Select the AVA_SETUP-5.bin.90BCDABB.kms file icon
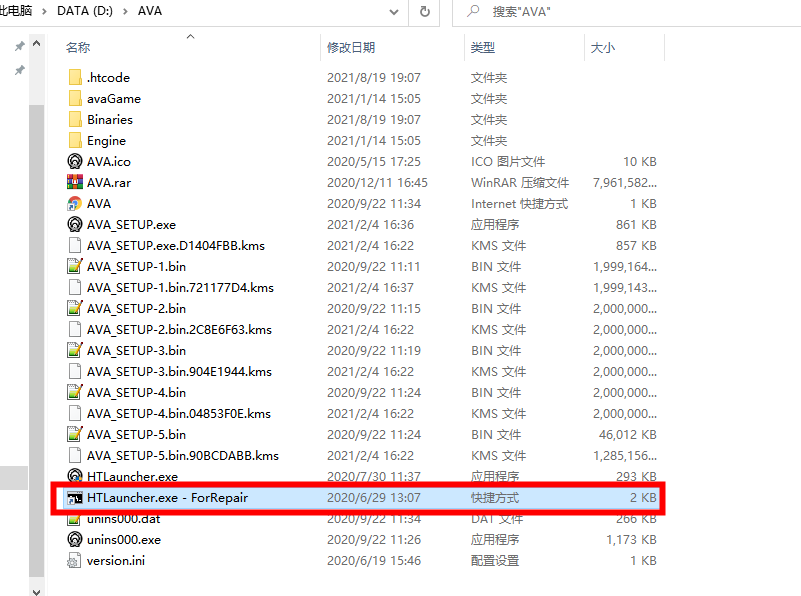 [75, 455]
